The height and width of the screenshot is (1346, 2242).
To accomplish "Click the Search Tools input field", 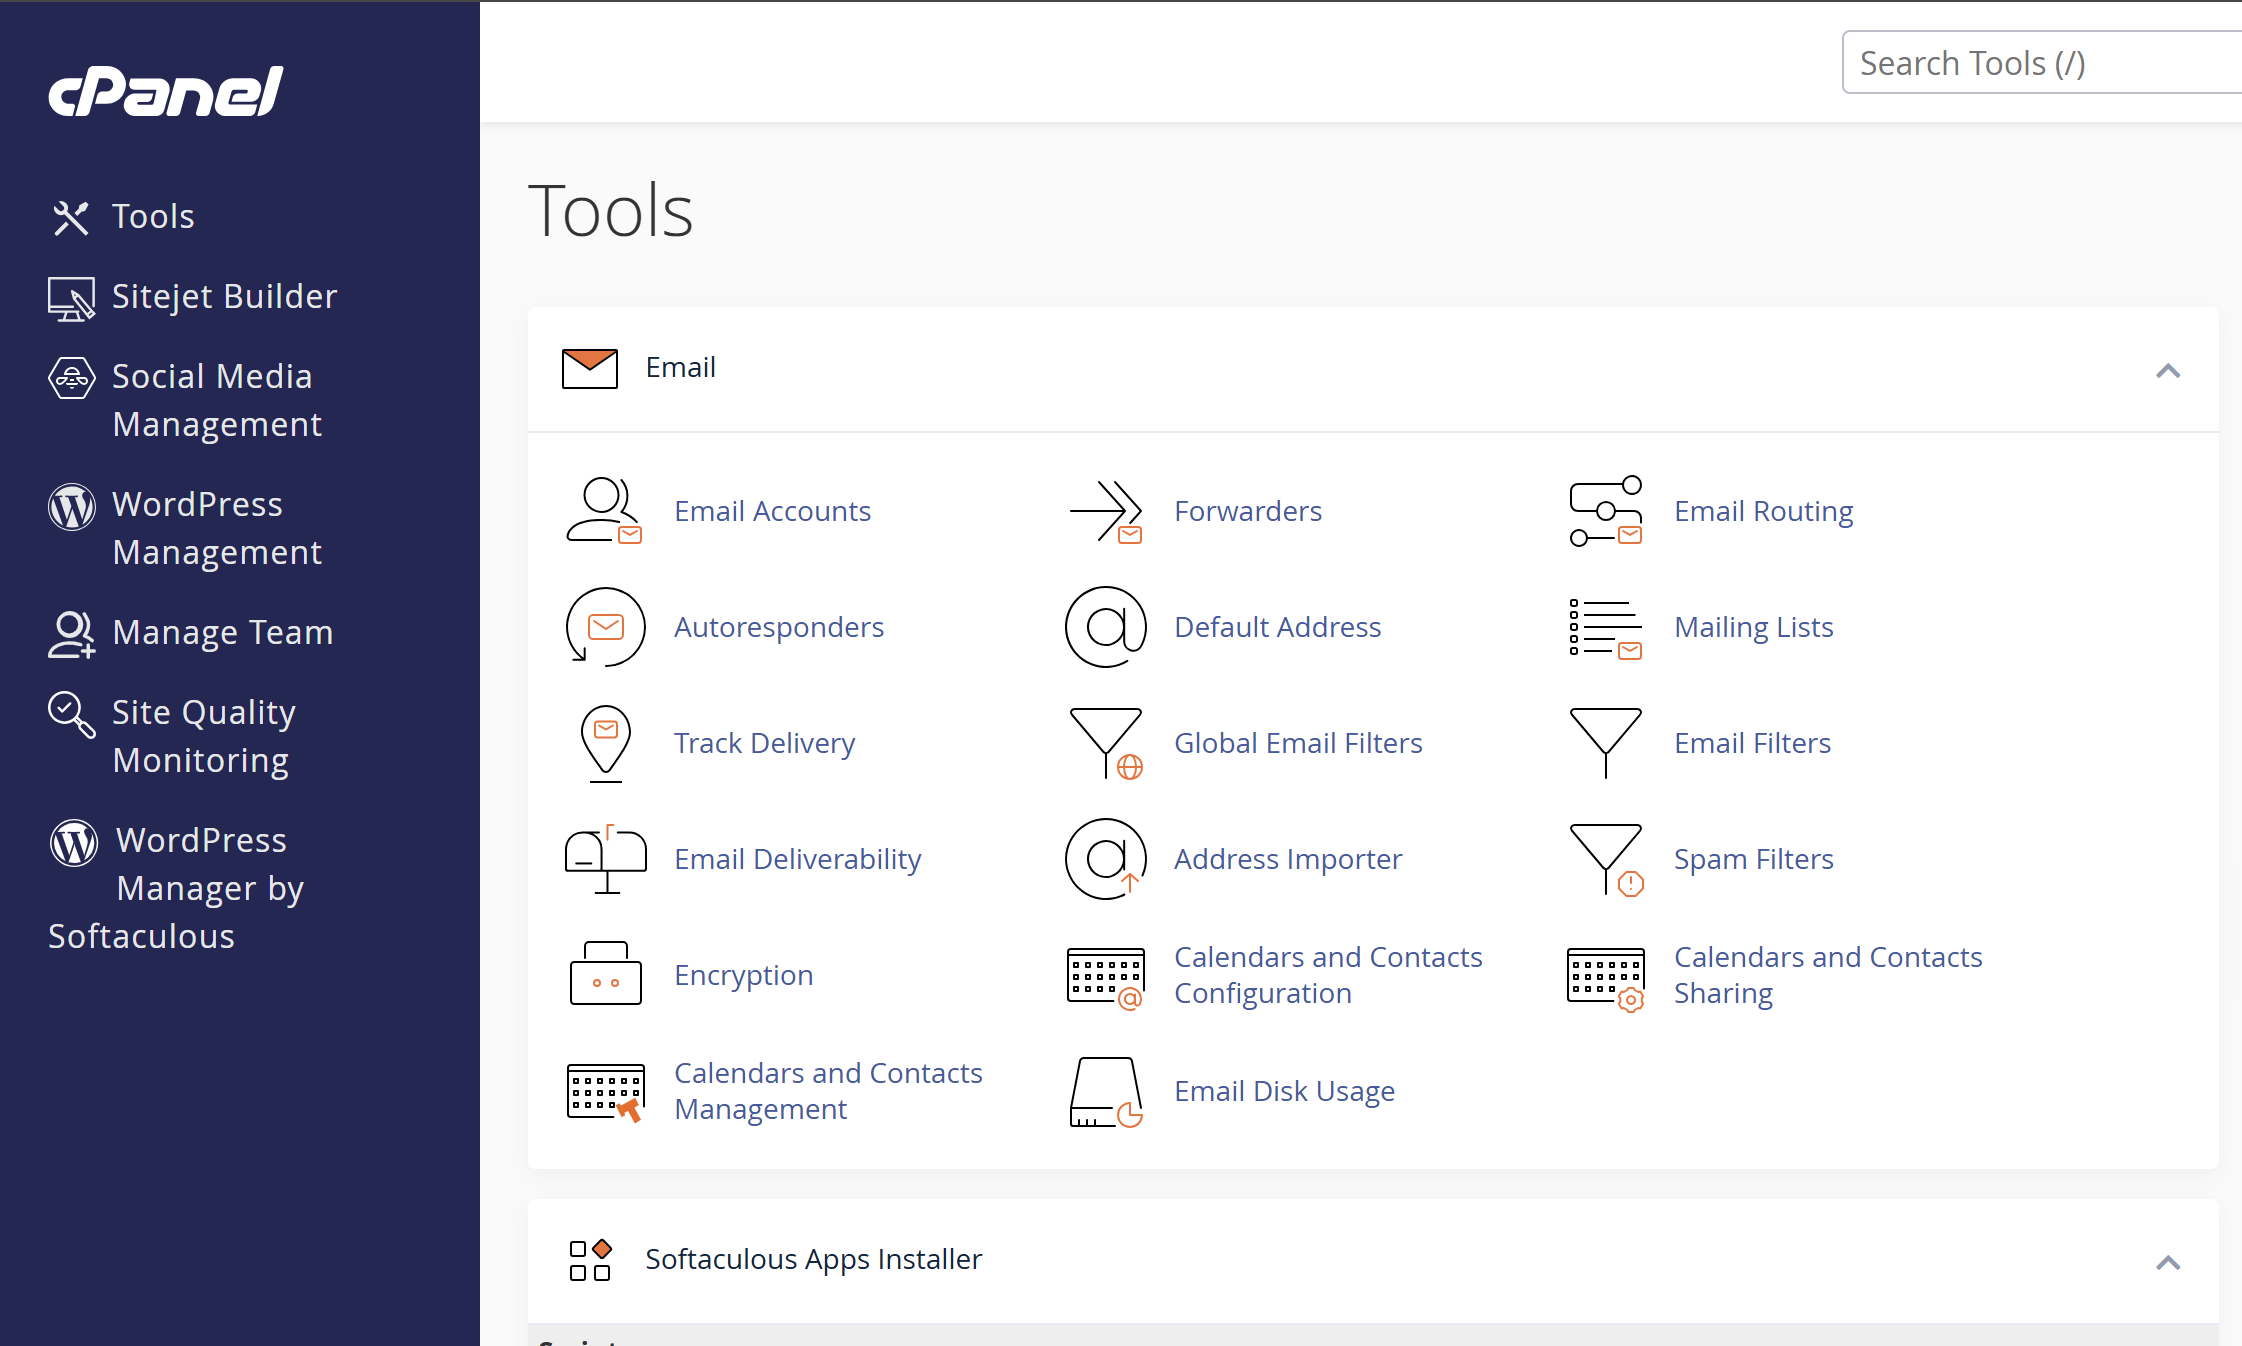I will (2040, 62).
